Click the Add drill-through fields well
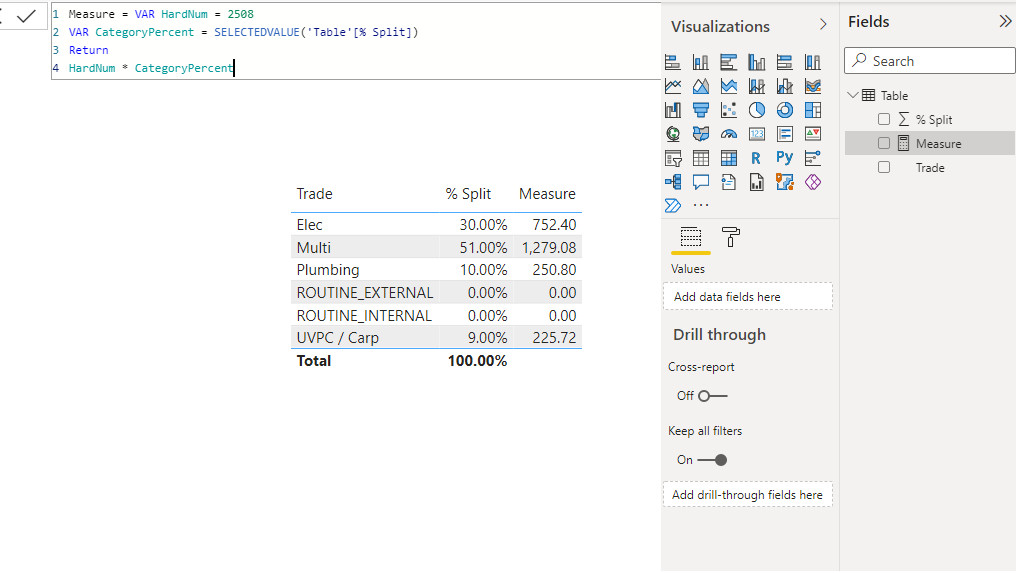The image size is (1020, 574). tap(747, 495)
